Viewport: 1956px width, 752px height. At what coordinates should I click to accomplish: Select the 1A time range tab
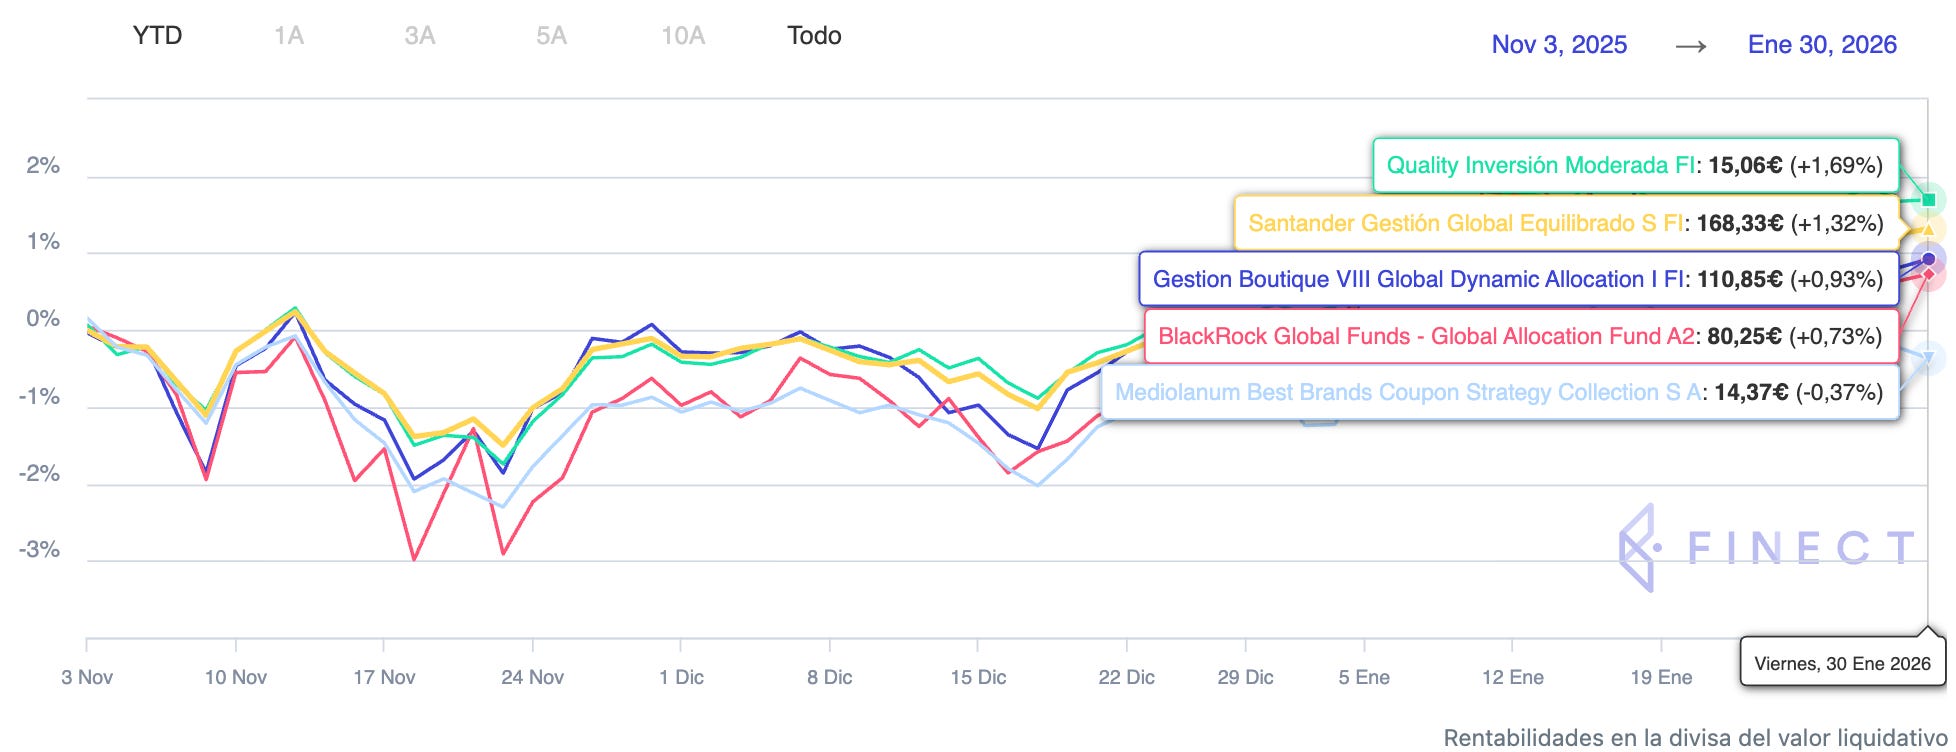point(289,36)
